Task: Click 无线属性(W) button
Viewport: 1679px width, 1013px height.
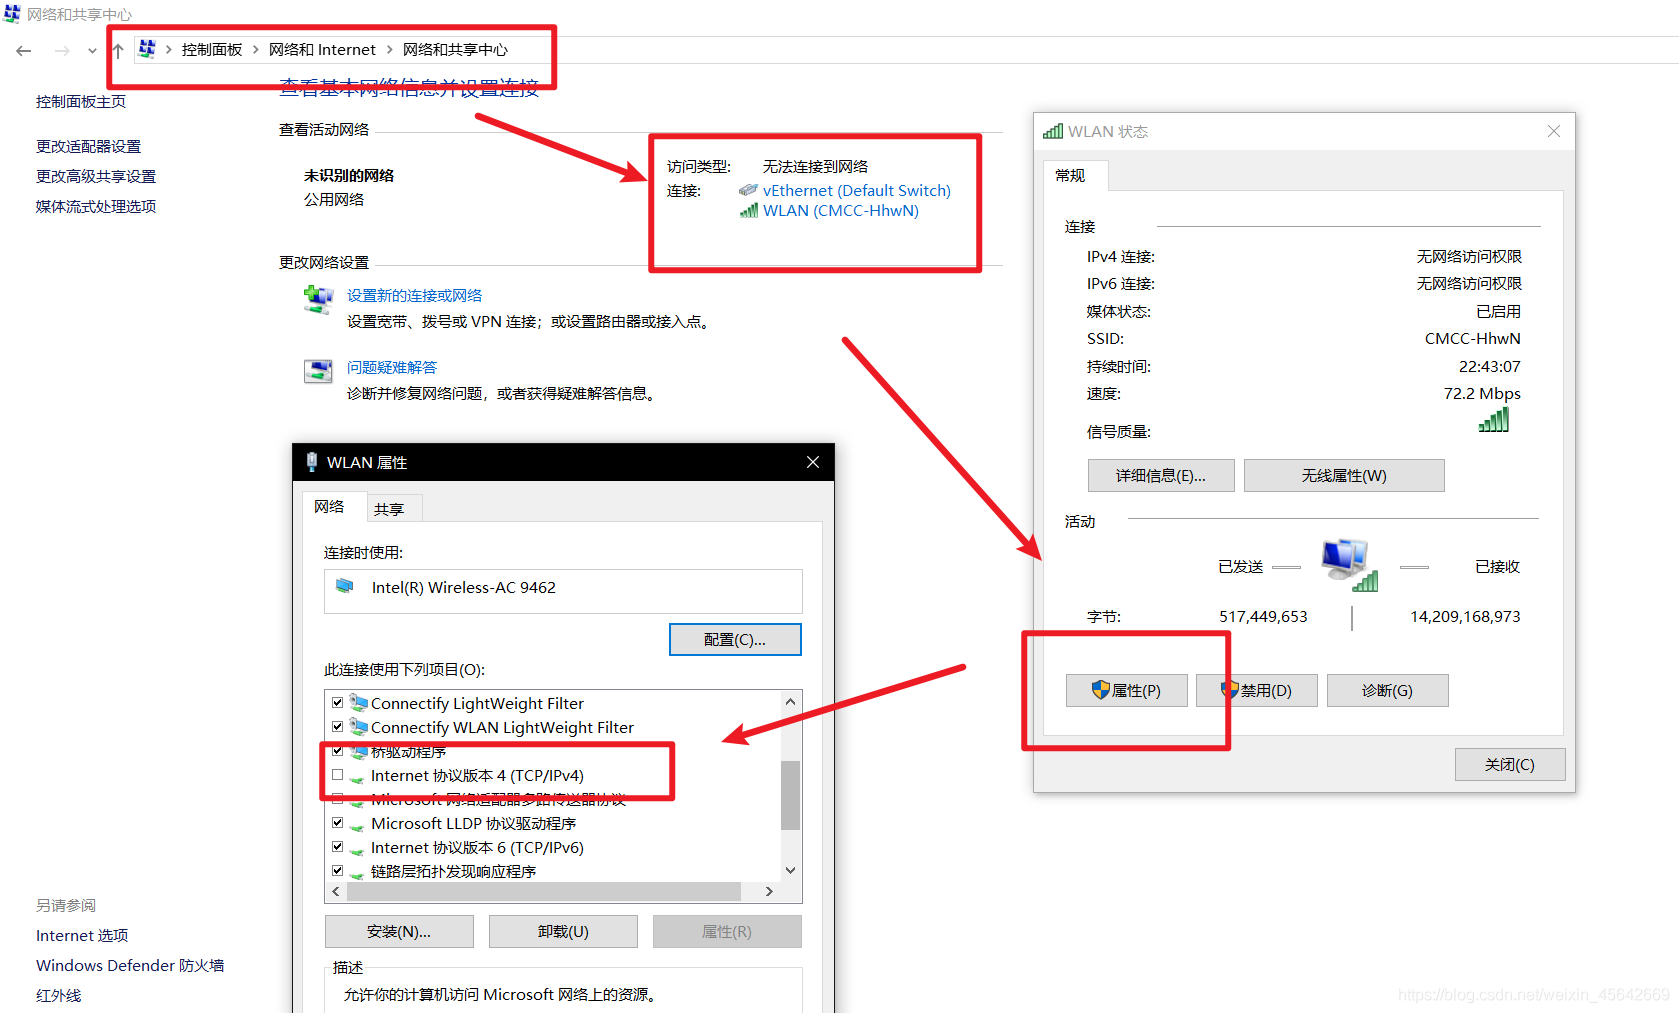Action: coord(1344,476)
